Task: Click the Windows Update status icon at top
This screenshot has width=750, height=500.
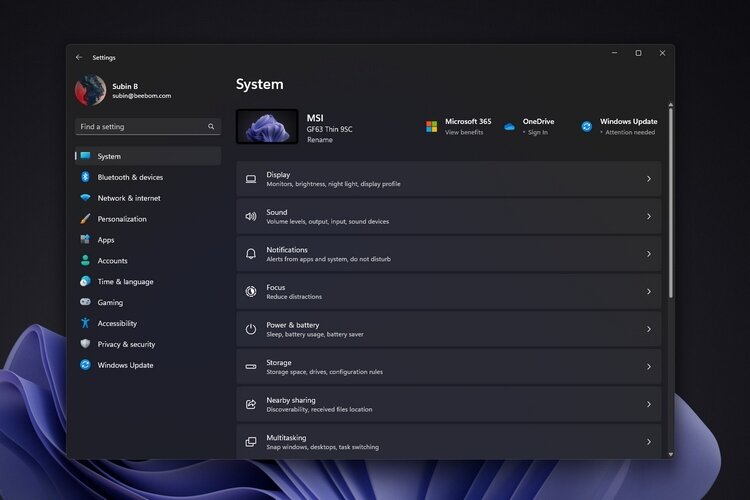Action: pos(586,126)
